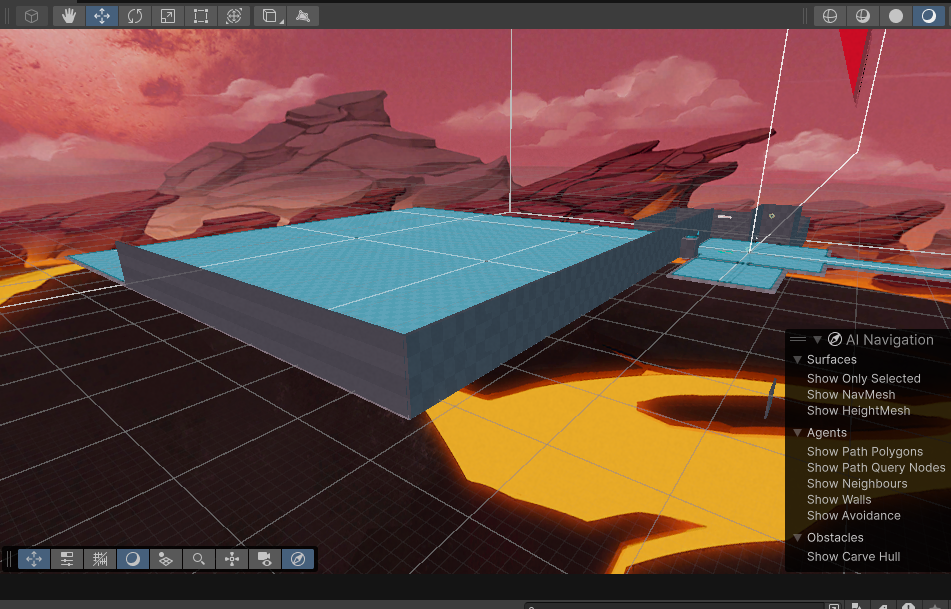951x609 pixels.
Task: Switch to wireframe shading mode
Action: pos(829,16)
